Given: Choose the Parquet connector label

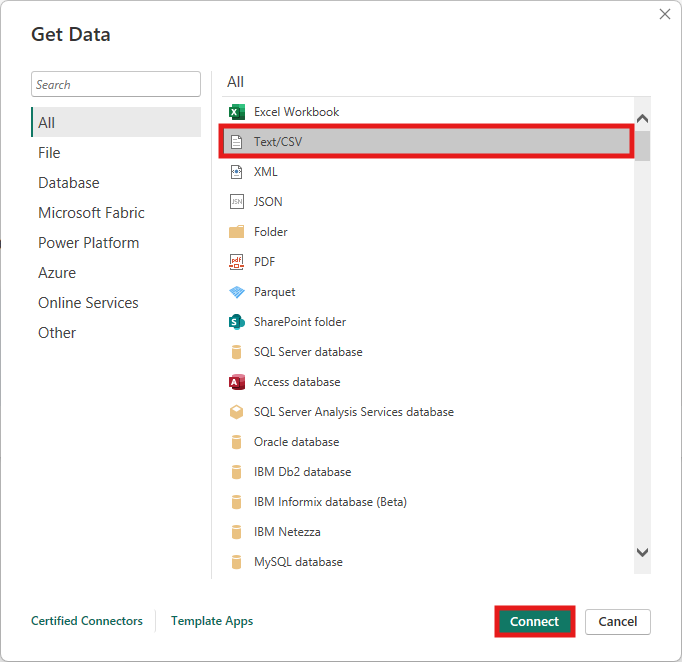Looking at the screenshot, I should 274,292.
